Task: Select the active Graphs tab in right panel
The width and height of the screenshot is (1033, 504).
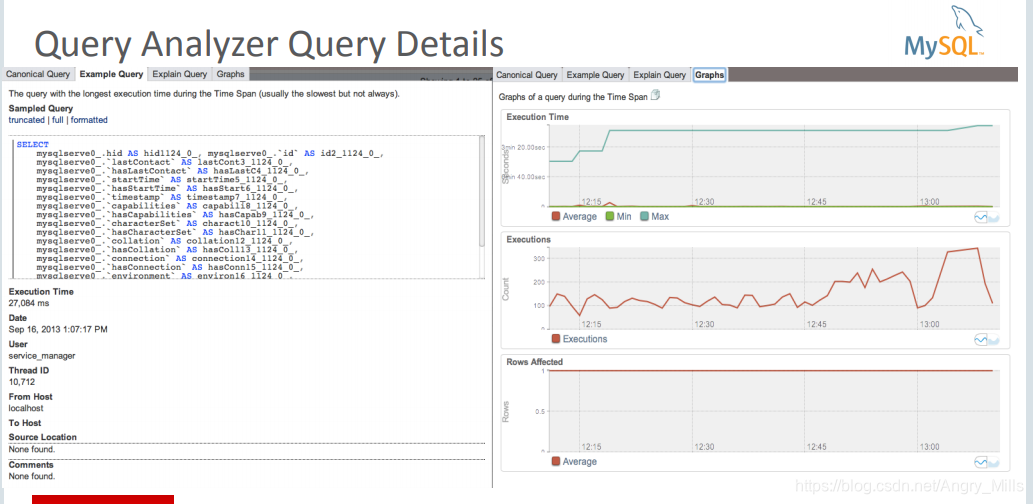Action: tap(710, 74)
